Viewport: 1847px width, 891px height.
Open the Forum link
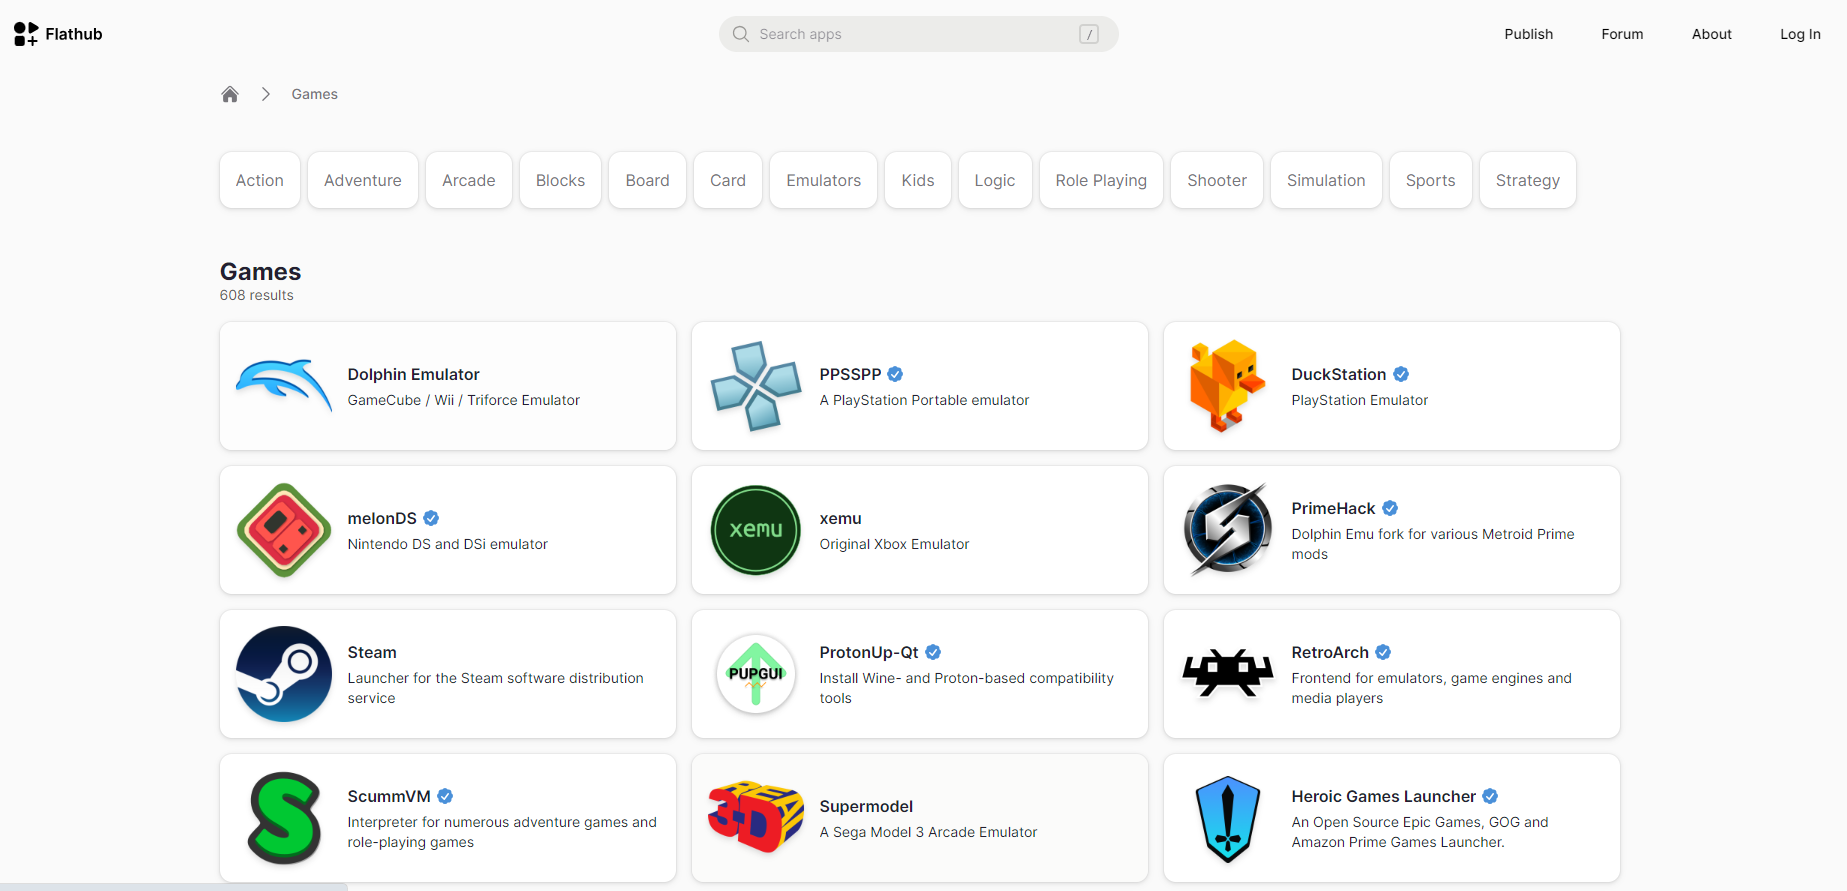pos(1622,34)
